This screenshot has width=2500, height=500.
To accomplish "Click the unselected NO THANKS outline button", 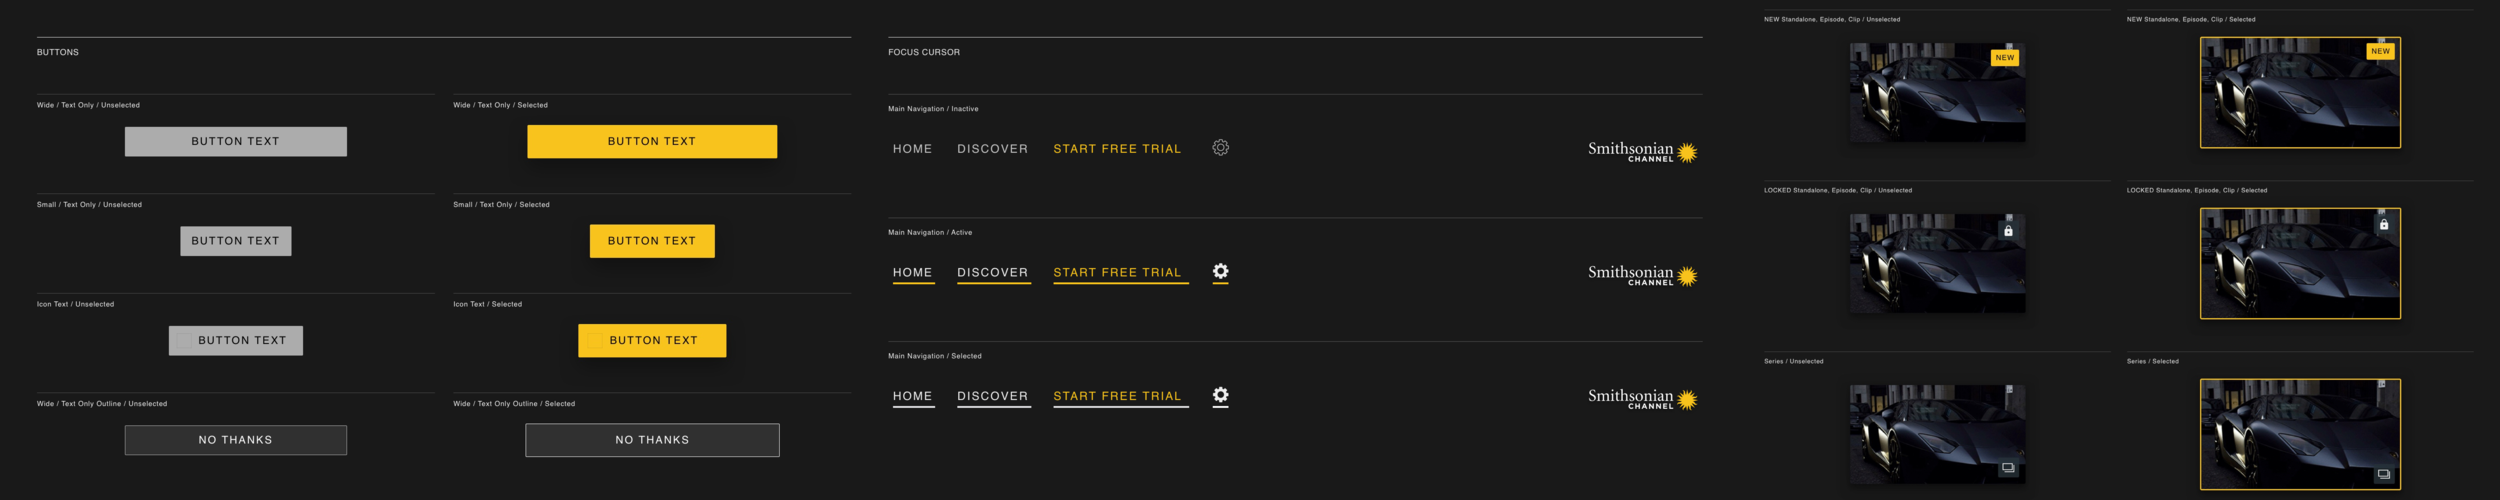I will point(236,440).
